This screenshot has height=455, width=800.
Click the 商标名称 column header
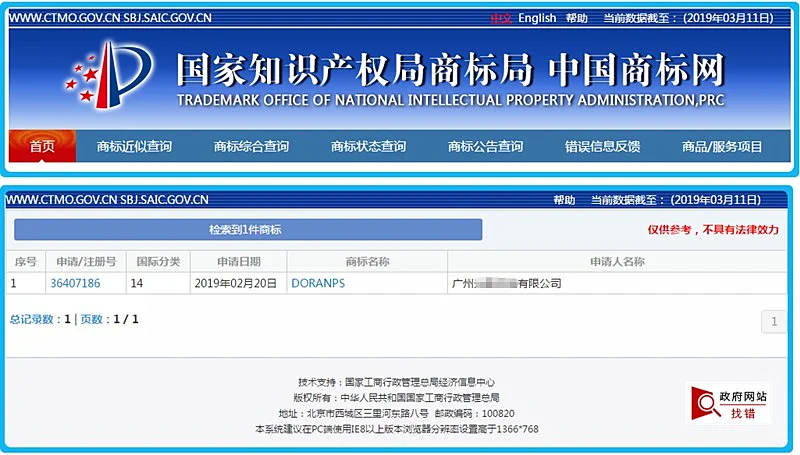point(367,262)
